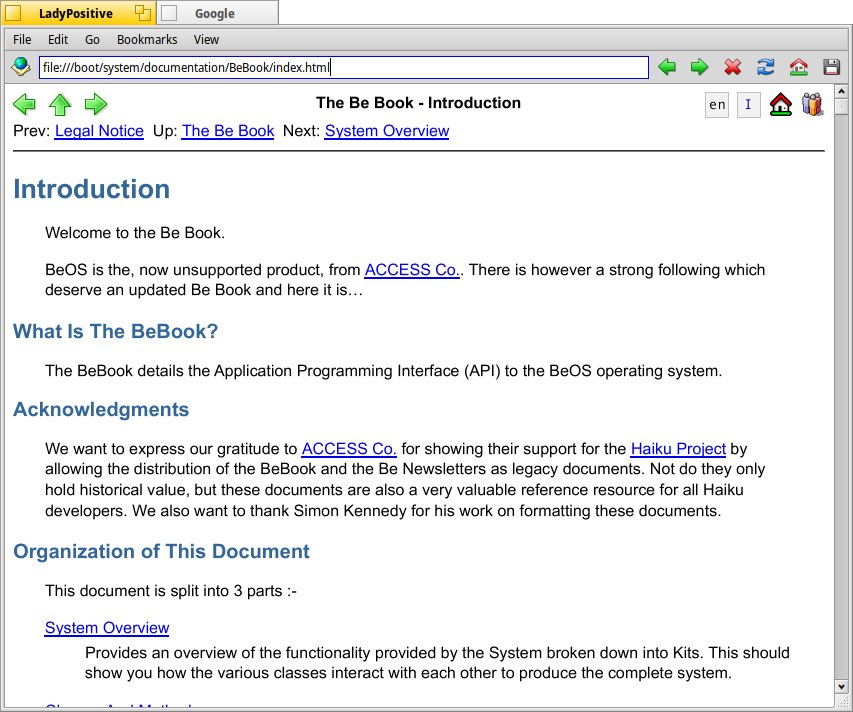Open the Haiku Project link
The image size is (853, 712).
point(678,449)
